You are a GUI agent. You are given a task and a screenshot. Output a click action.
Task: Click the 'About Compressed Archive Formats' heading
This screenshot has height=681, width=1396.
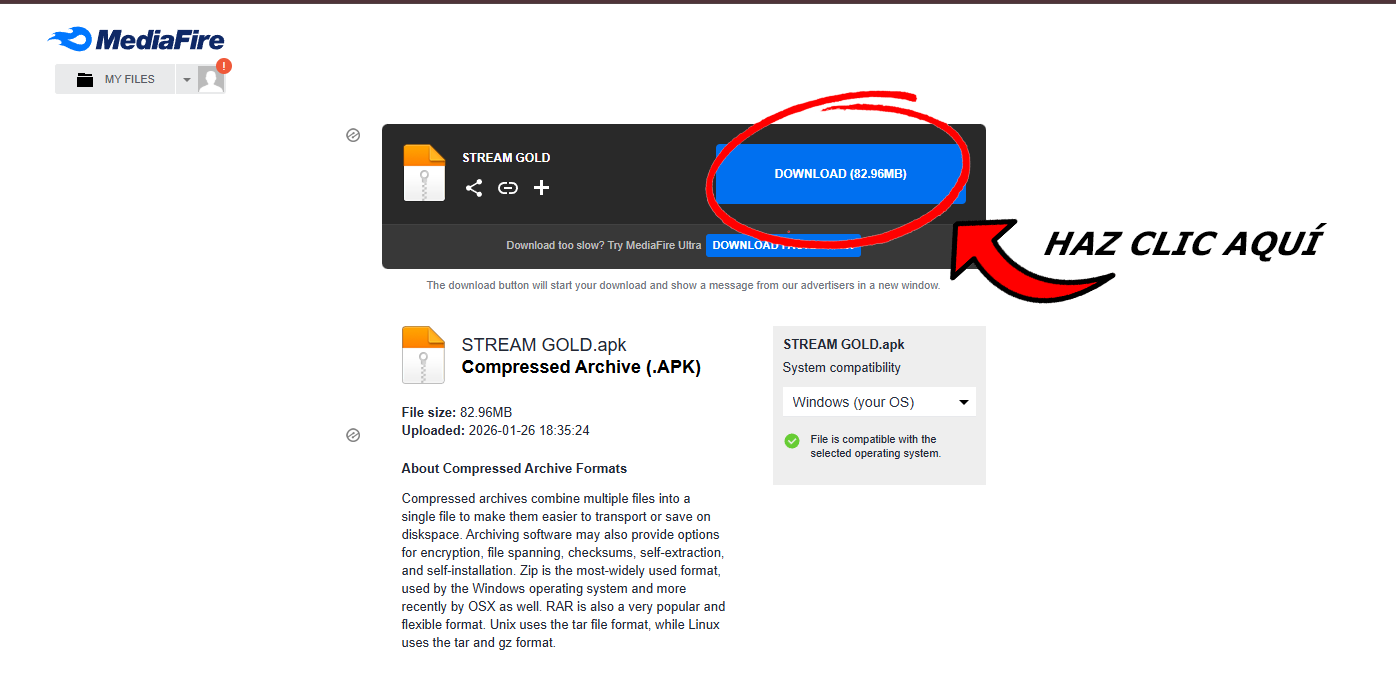514,469
